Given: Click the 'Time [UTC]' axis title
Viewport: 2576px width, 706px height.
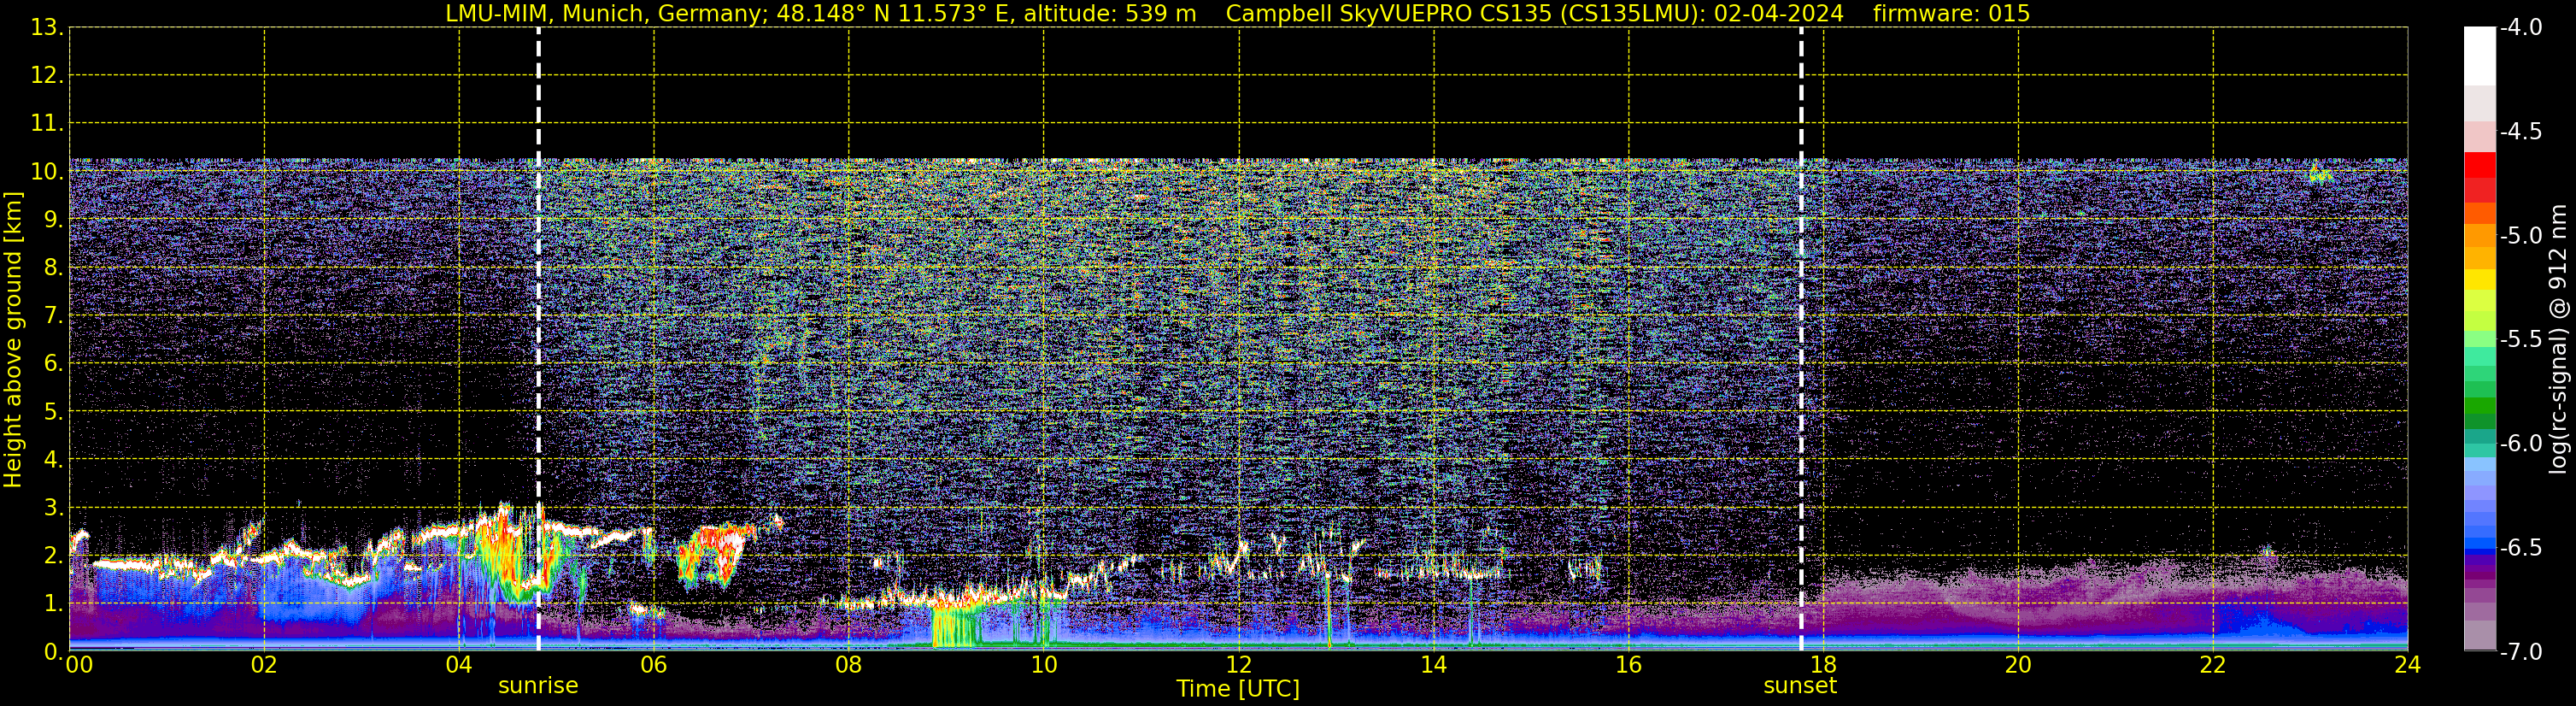Looking at the screenshot, I should [x=1238, y=689].
